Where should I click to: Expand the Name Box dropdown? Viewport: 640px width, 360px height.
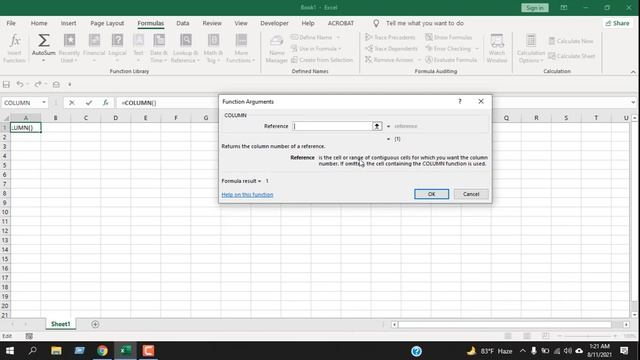[x=44, y=103]
